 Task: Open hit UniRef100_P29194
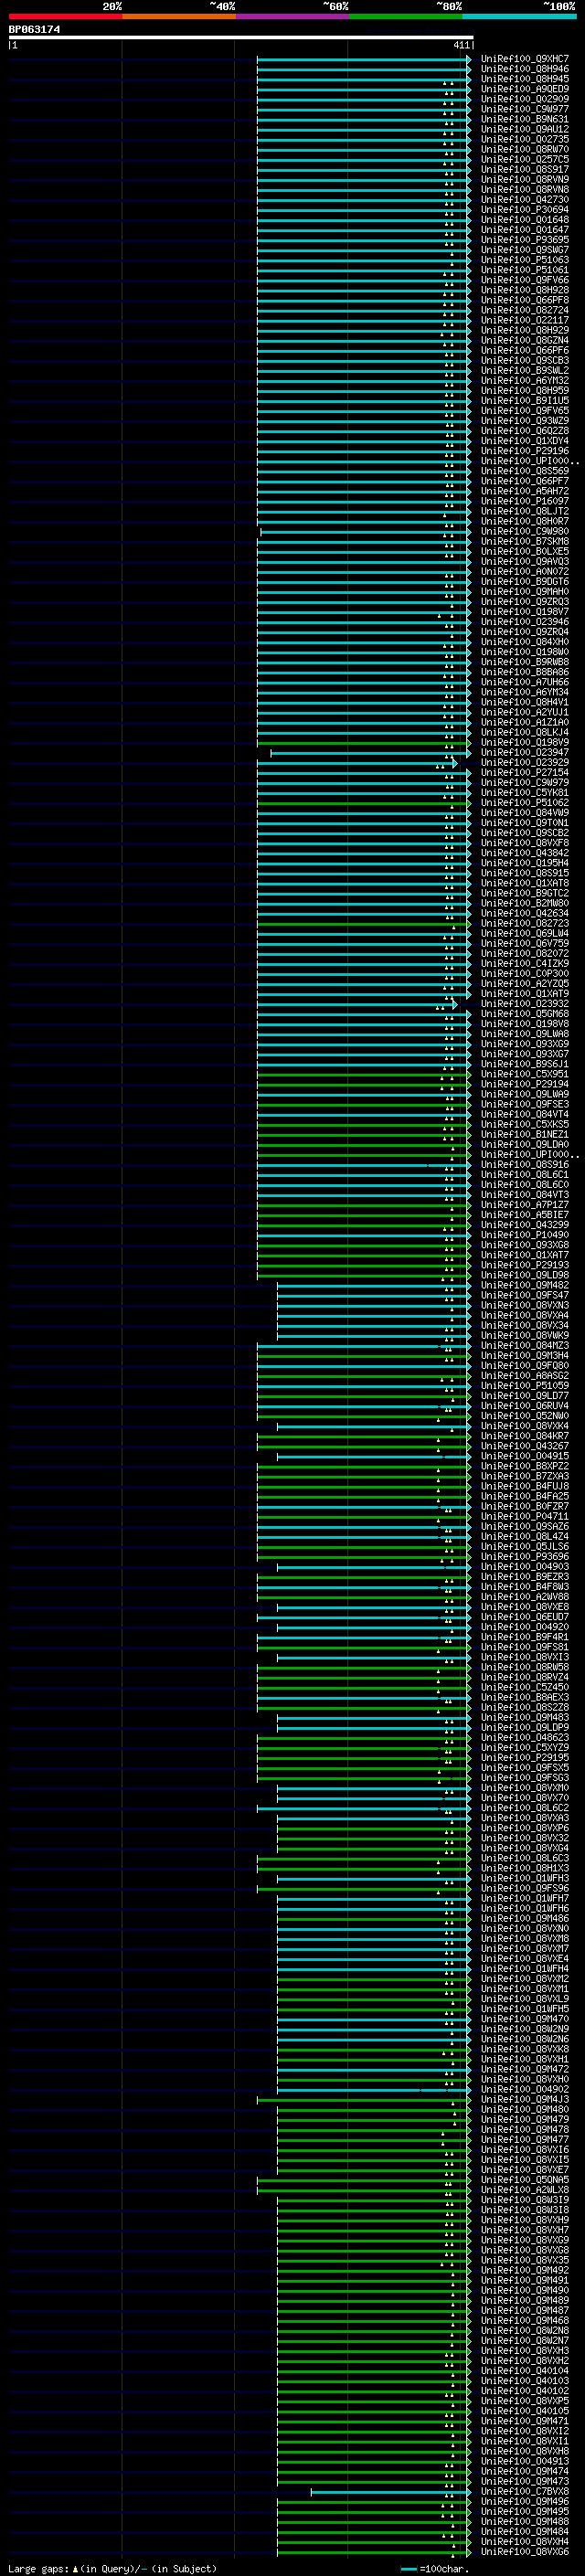pyautogui.click(x=525, y=1084)
